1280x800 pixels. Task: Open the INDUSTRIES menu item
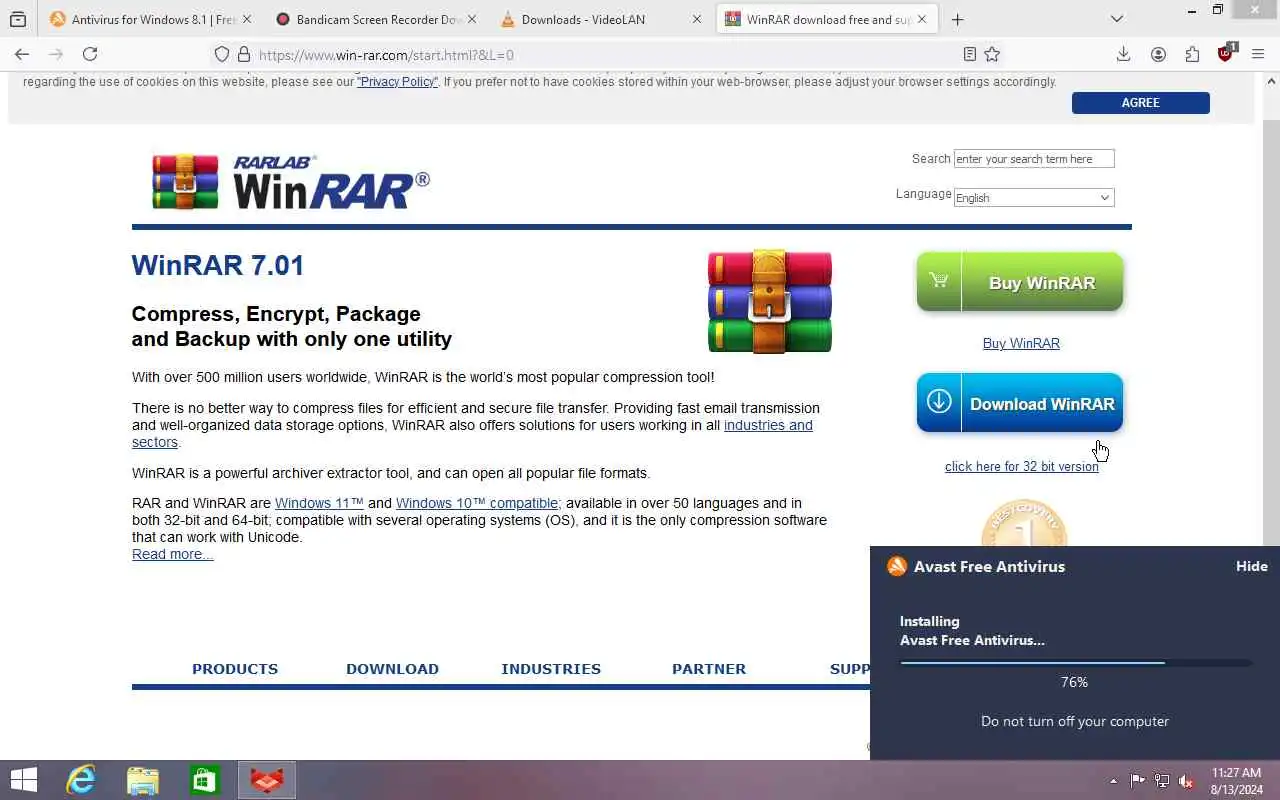(551, 669)
